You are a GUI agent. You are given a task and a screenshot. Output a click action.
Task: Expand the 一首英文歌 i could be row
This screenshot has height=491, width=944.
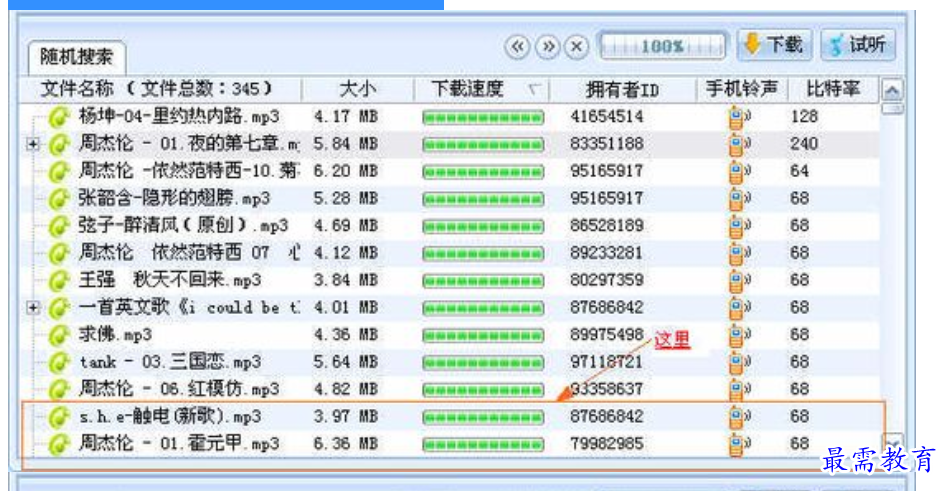[x=33, y=307]
